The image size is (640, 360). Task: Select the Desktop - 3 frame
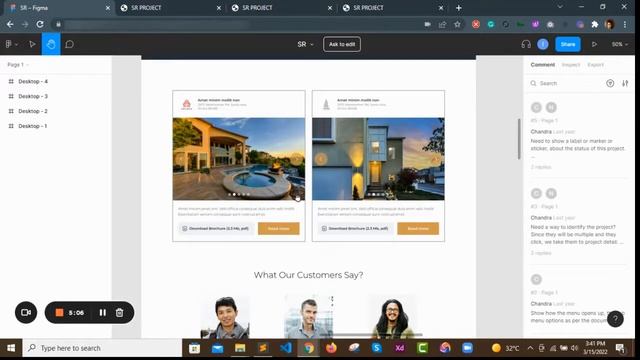coord(33,96)
